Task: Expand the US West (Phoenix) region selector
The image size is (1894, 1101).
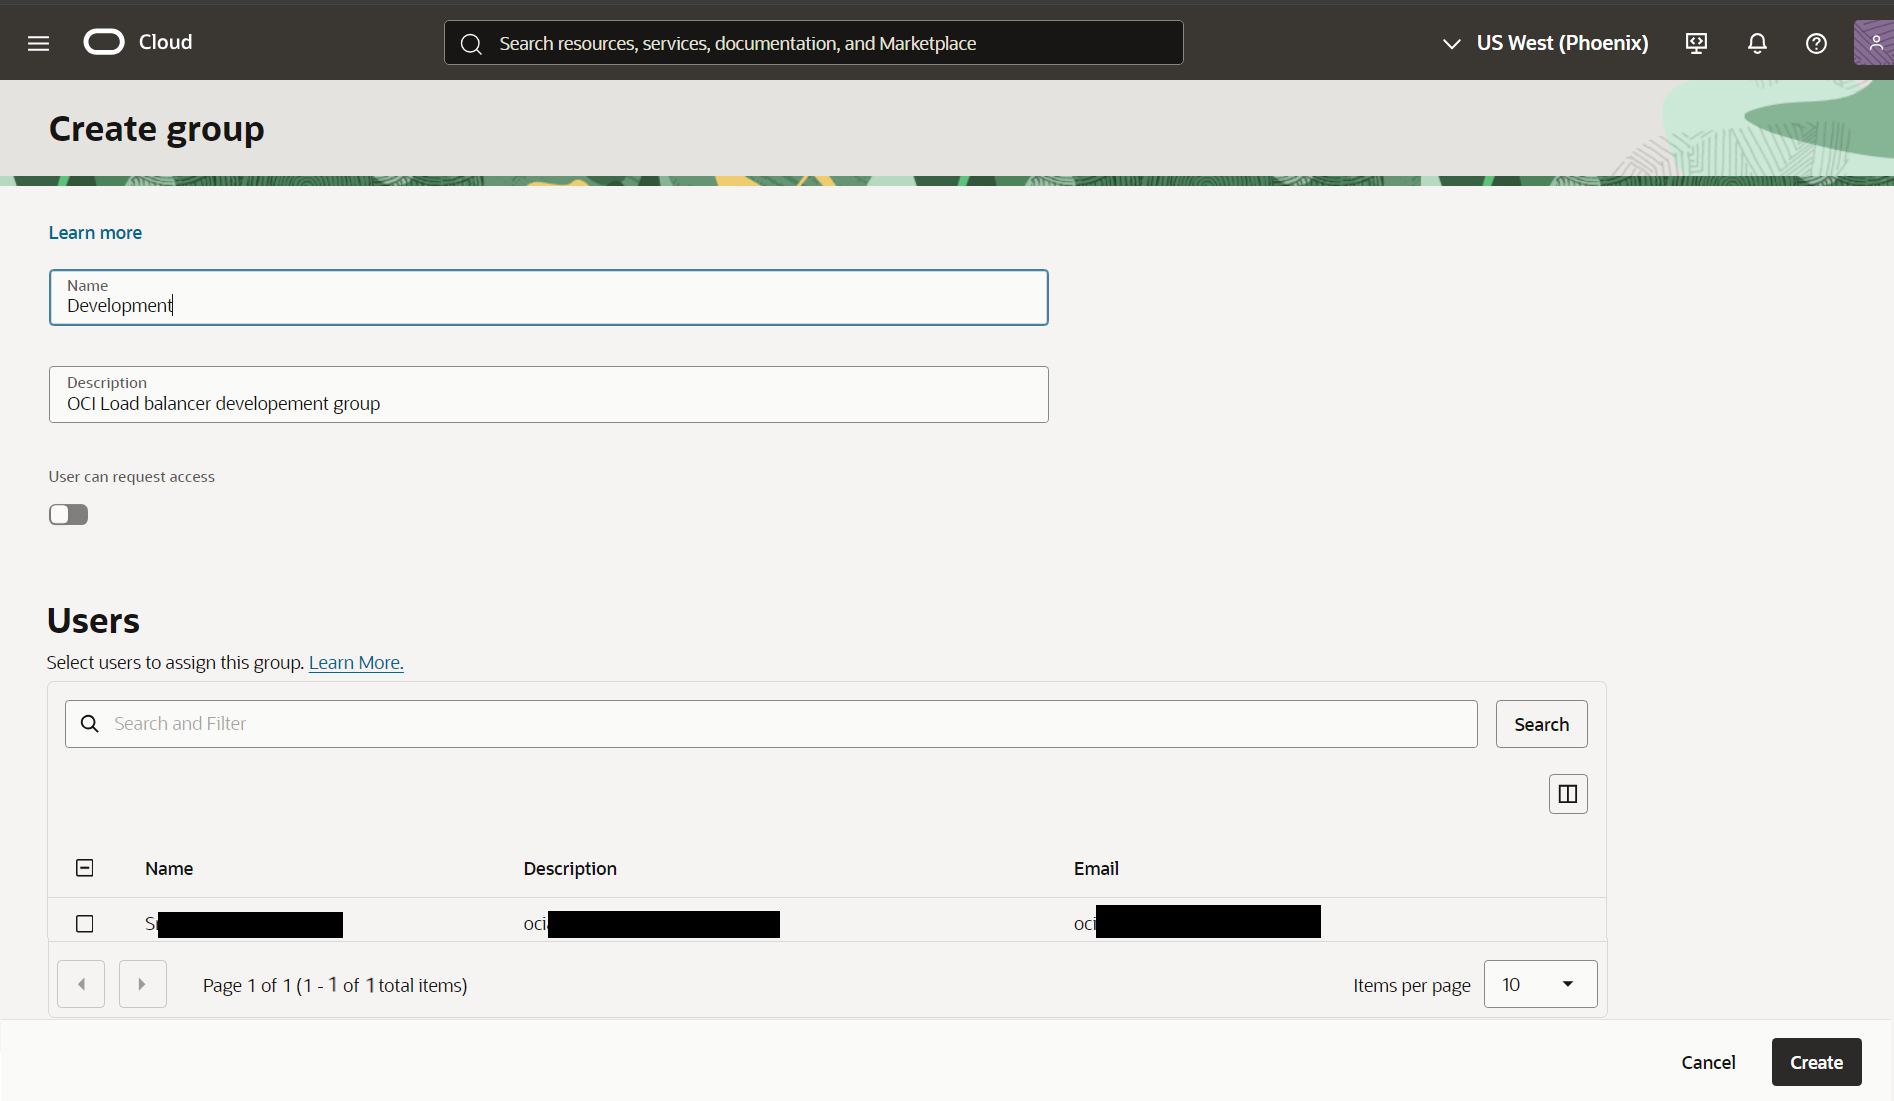Action: coord(1545,43)
